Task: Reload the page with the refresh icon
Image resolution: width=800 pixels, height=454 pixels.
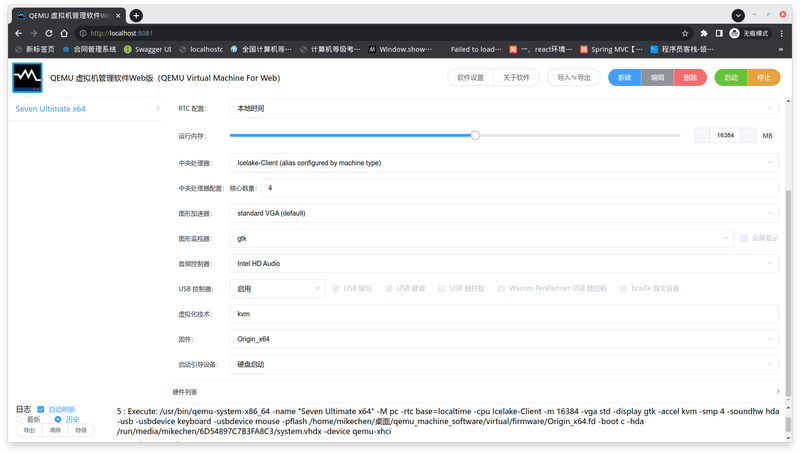Action: click(49, 33)
